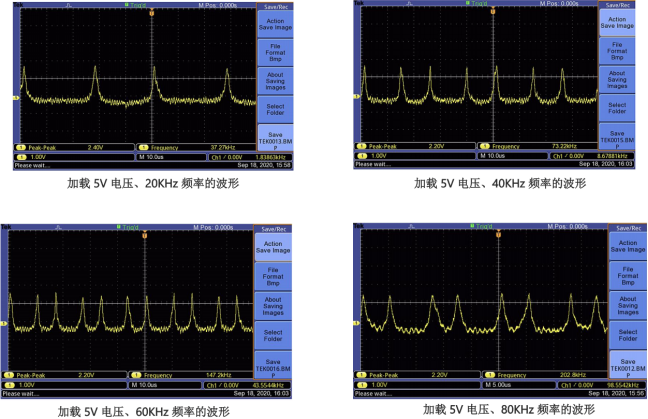Click the 37.27kHz frequency reading
The width and height of the screenshot is (648, 419).
(x=226, y=146)
